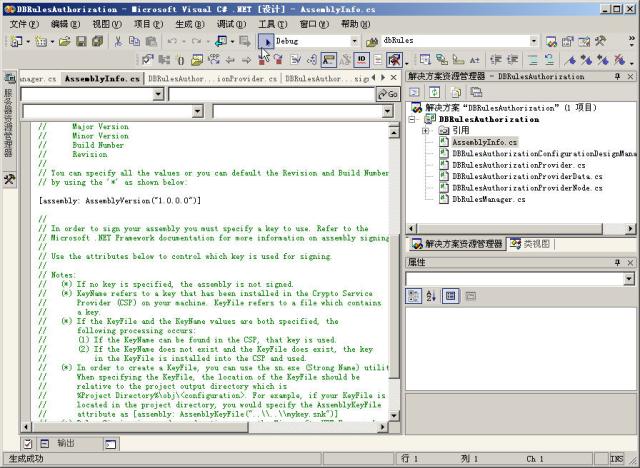Click the Increase Indent icon
640x468 pixels.
[512, 60]
